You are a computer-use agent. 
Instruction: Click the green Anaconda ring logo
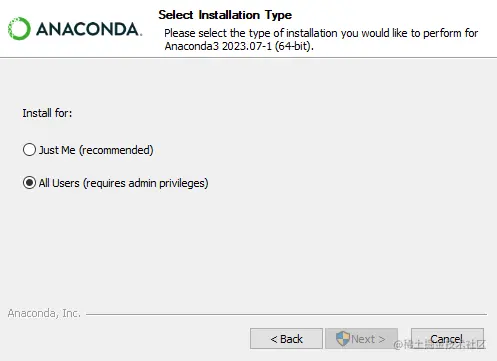tap(19, 29)
